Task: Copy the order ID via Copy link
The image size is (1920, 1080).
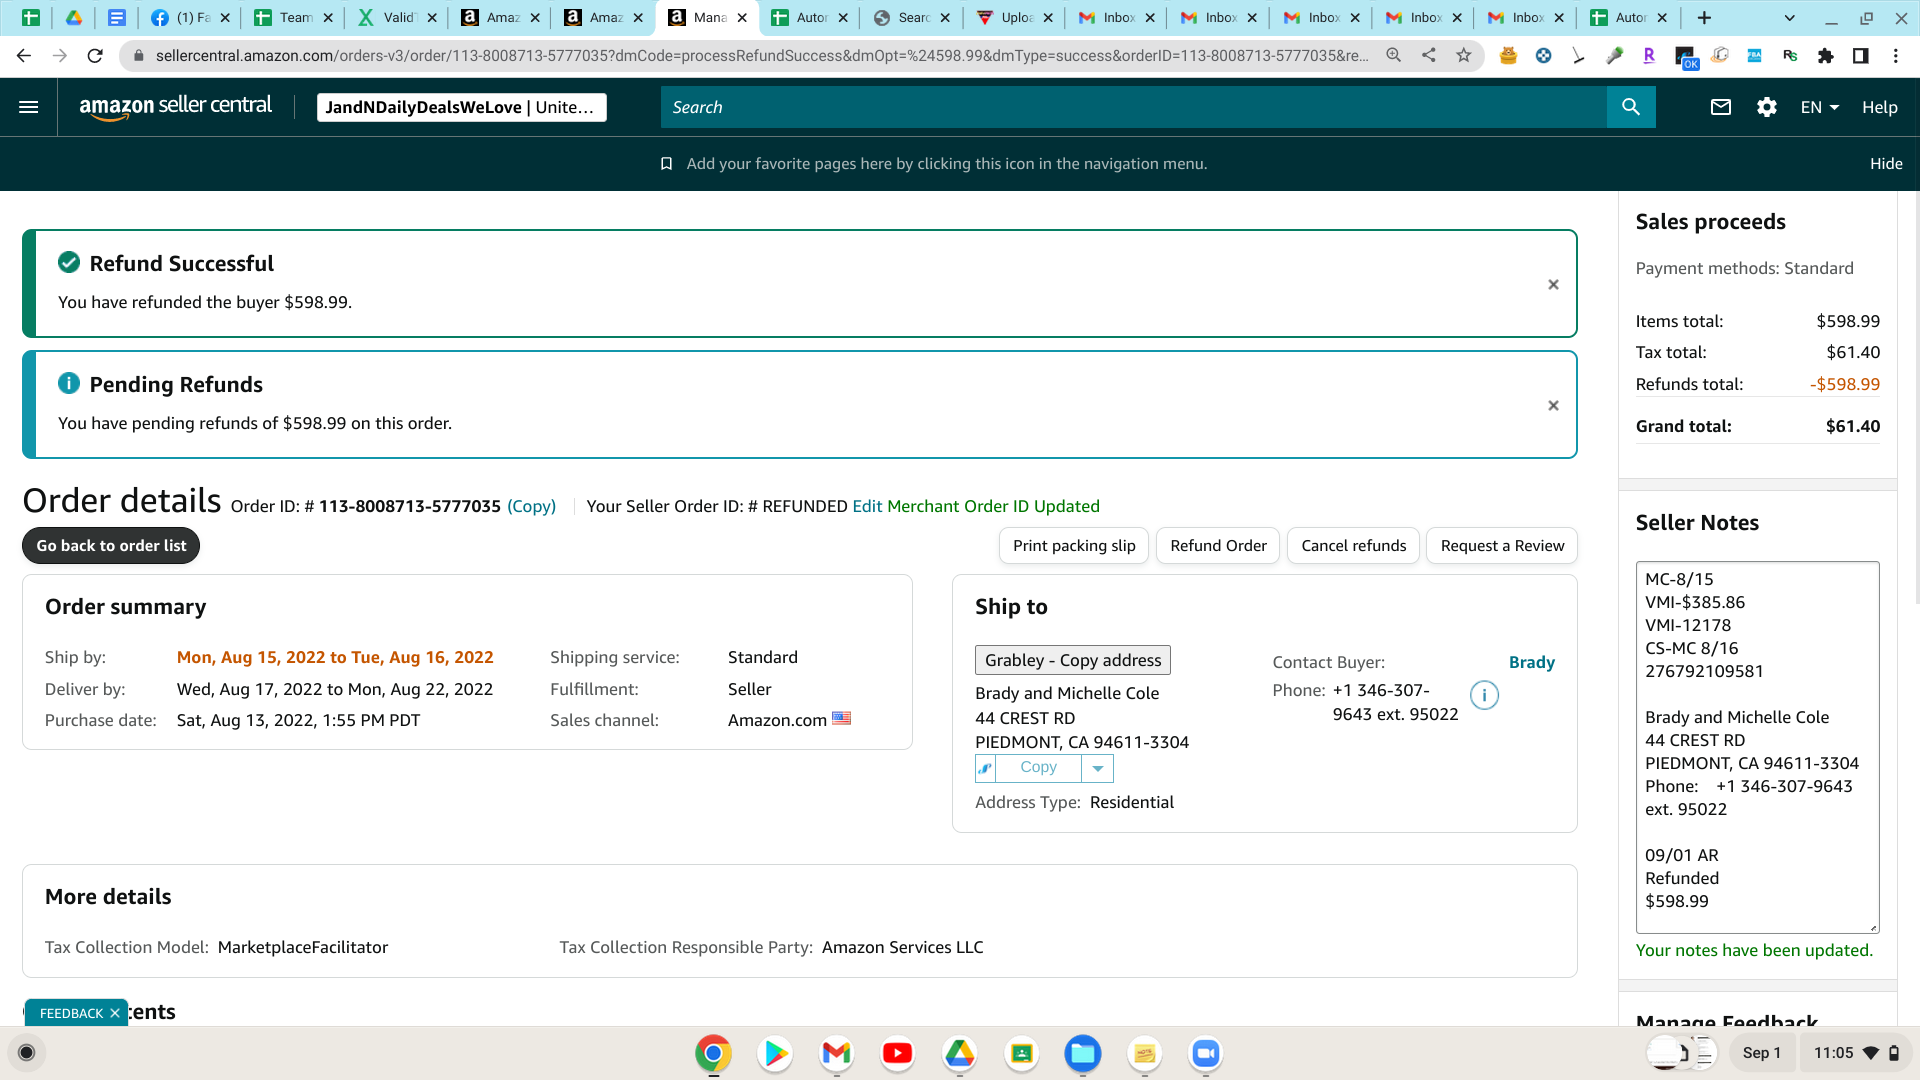Action: tap(531, 507)
